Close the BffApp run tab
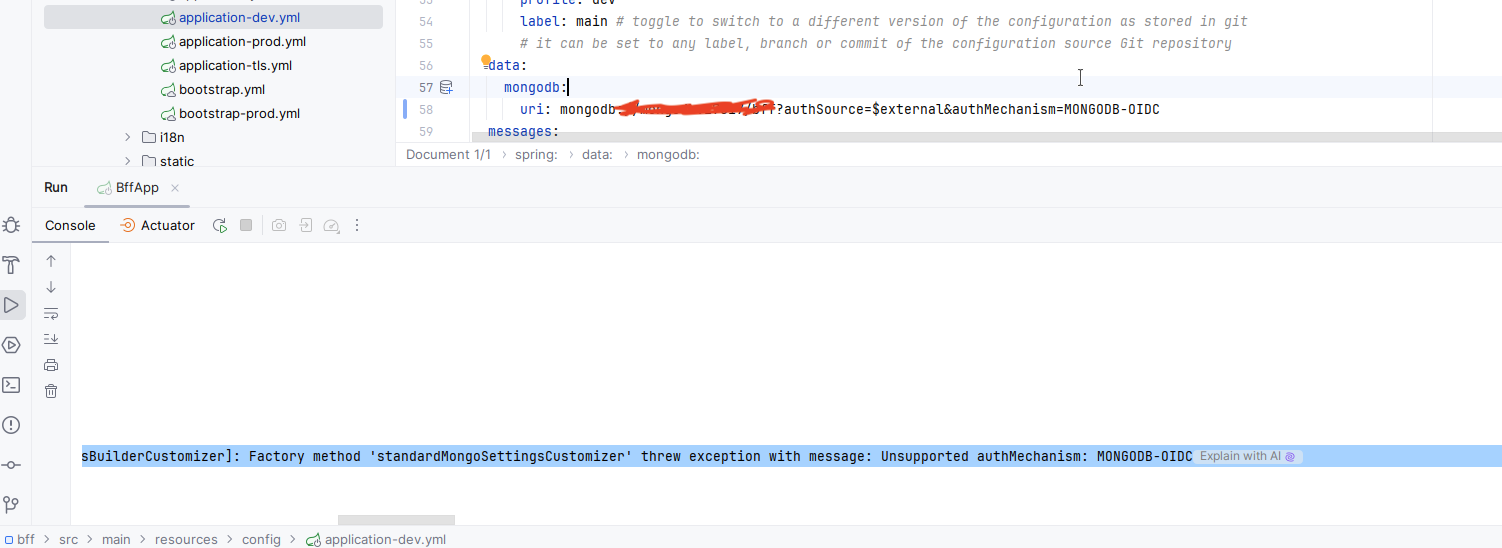Image resolution: width=1502 pixels, height=548 pixels. pos(175,188)
